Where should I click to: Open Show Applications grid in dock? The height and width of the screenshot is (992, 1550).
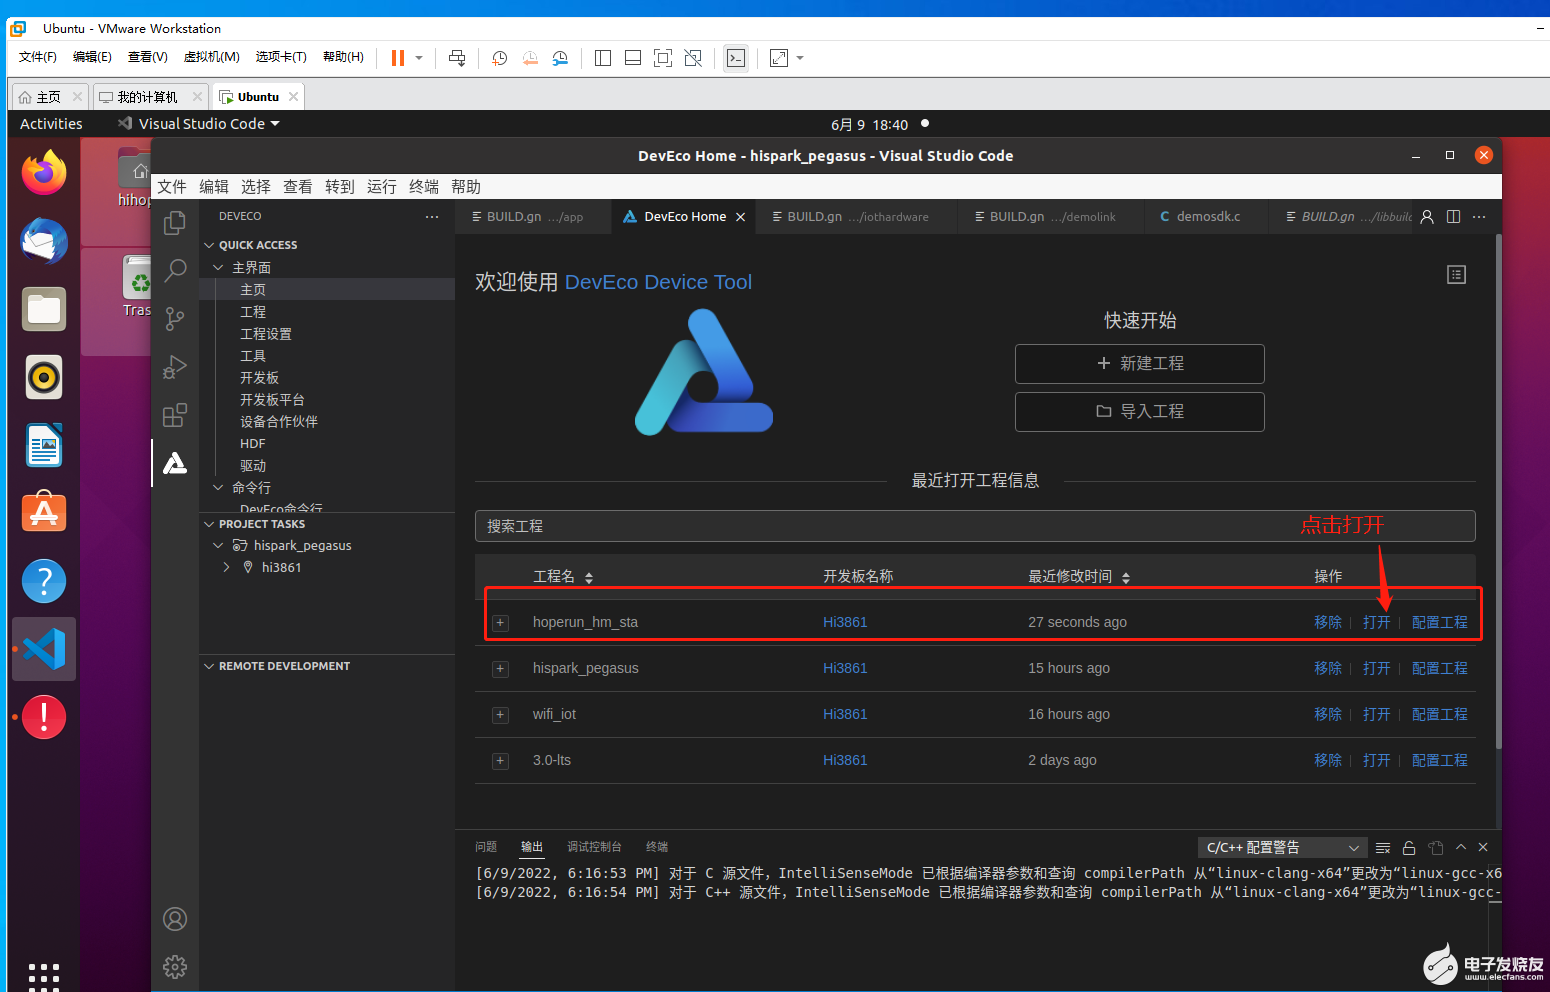tap(44, 977)
